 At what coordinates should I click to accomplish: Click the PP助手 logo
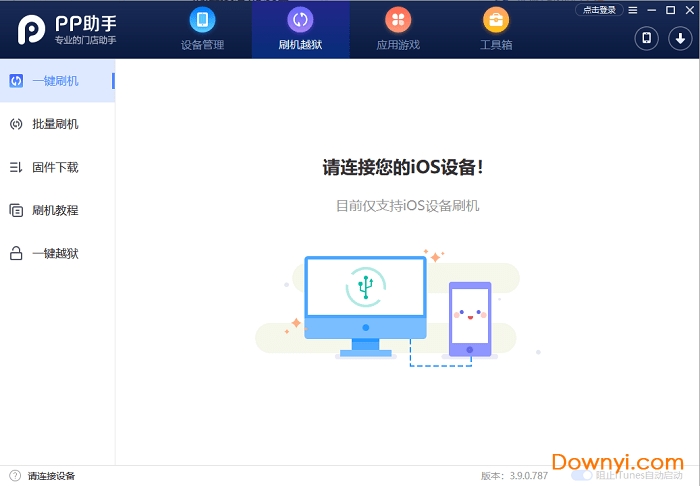tap(67, 29)
